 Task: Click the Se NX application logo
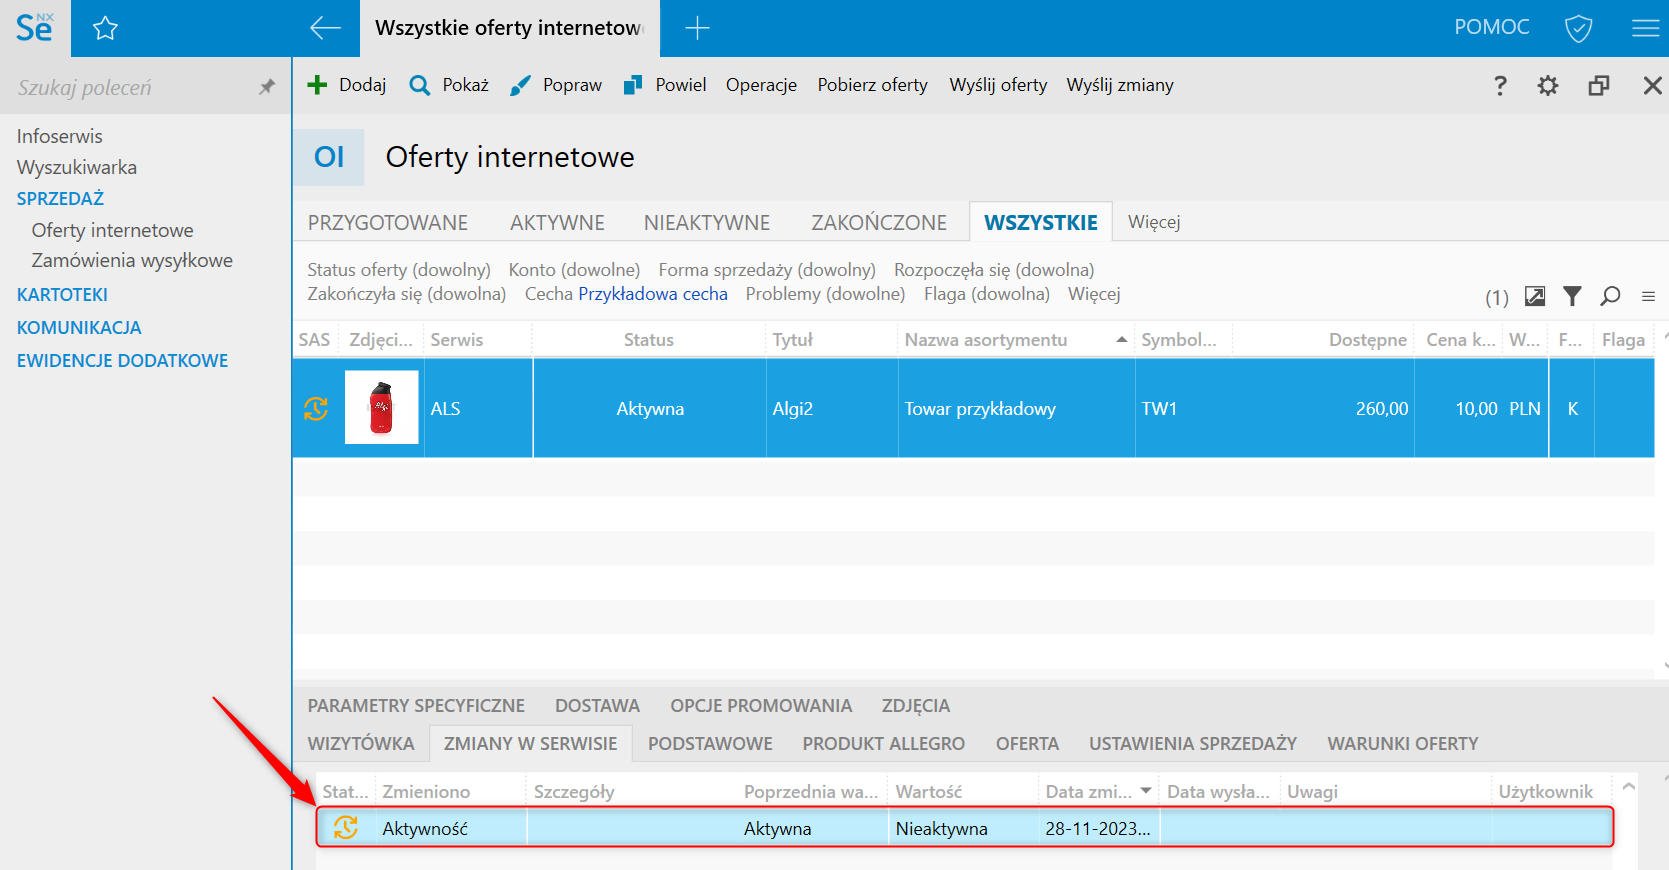(35, 28)
